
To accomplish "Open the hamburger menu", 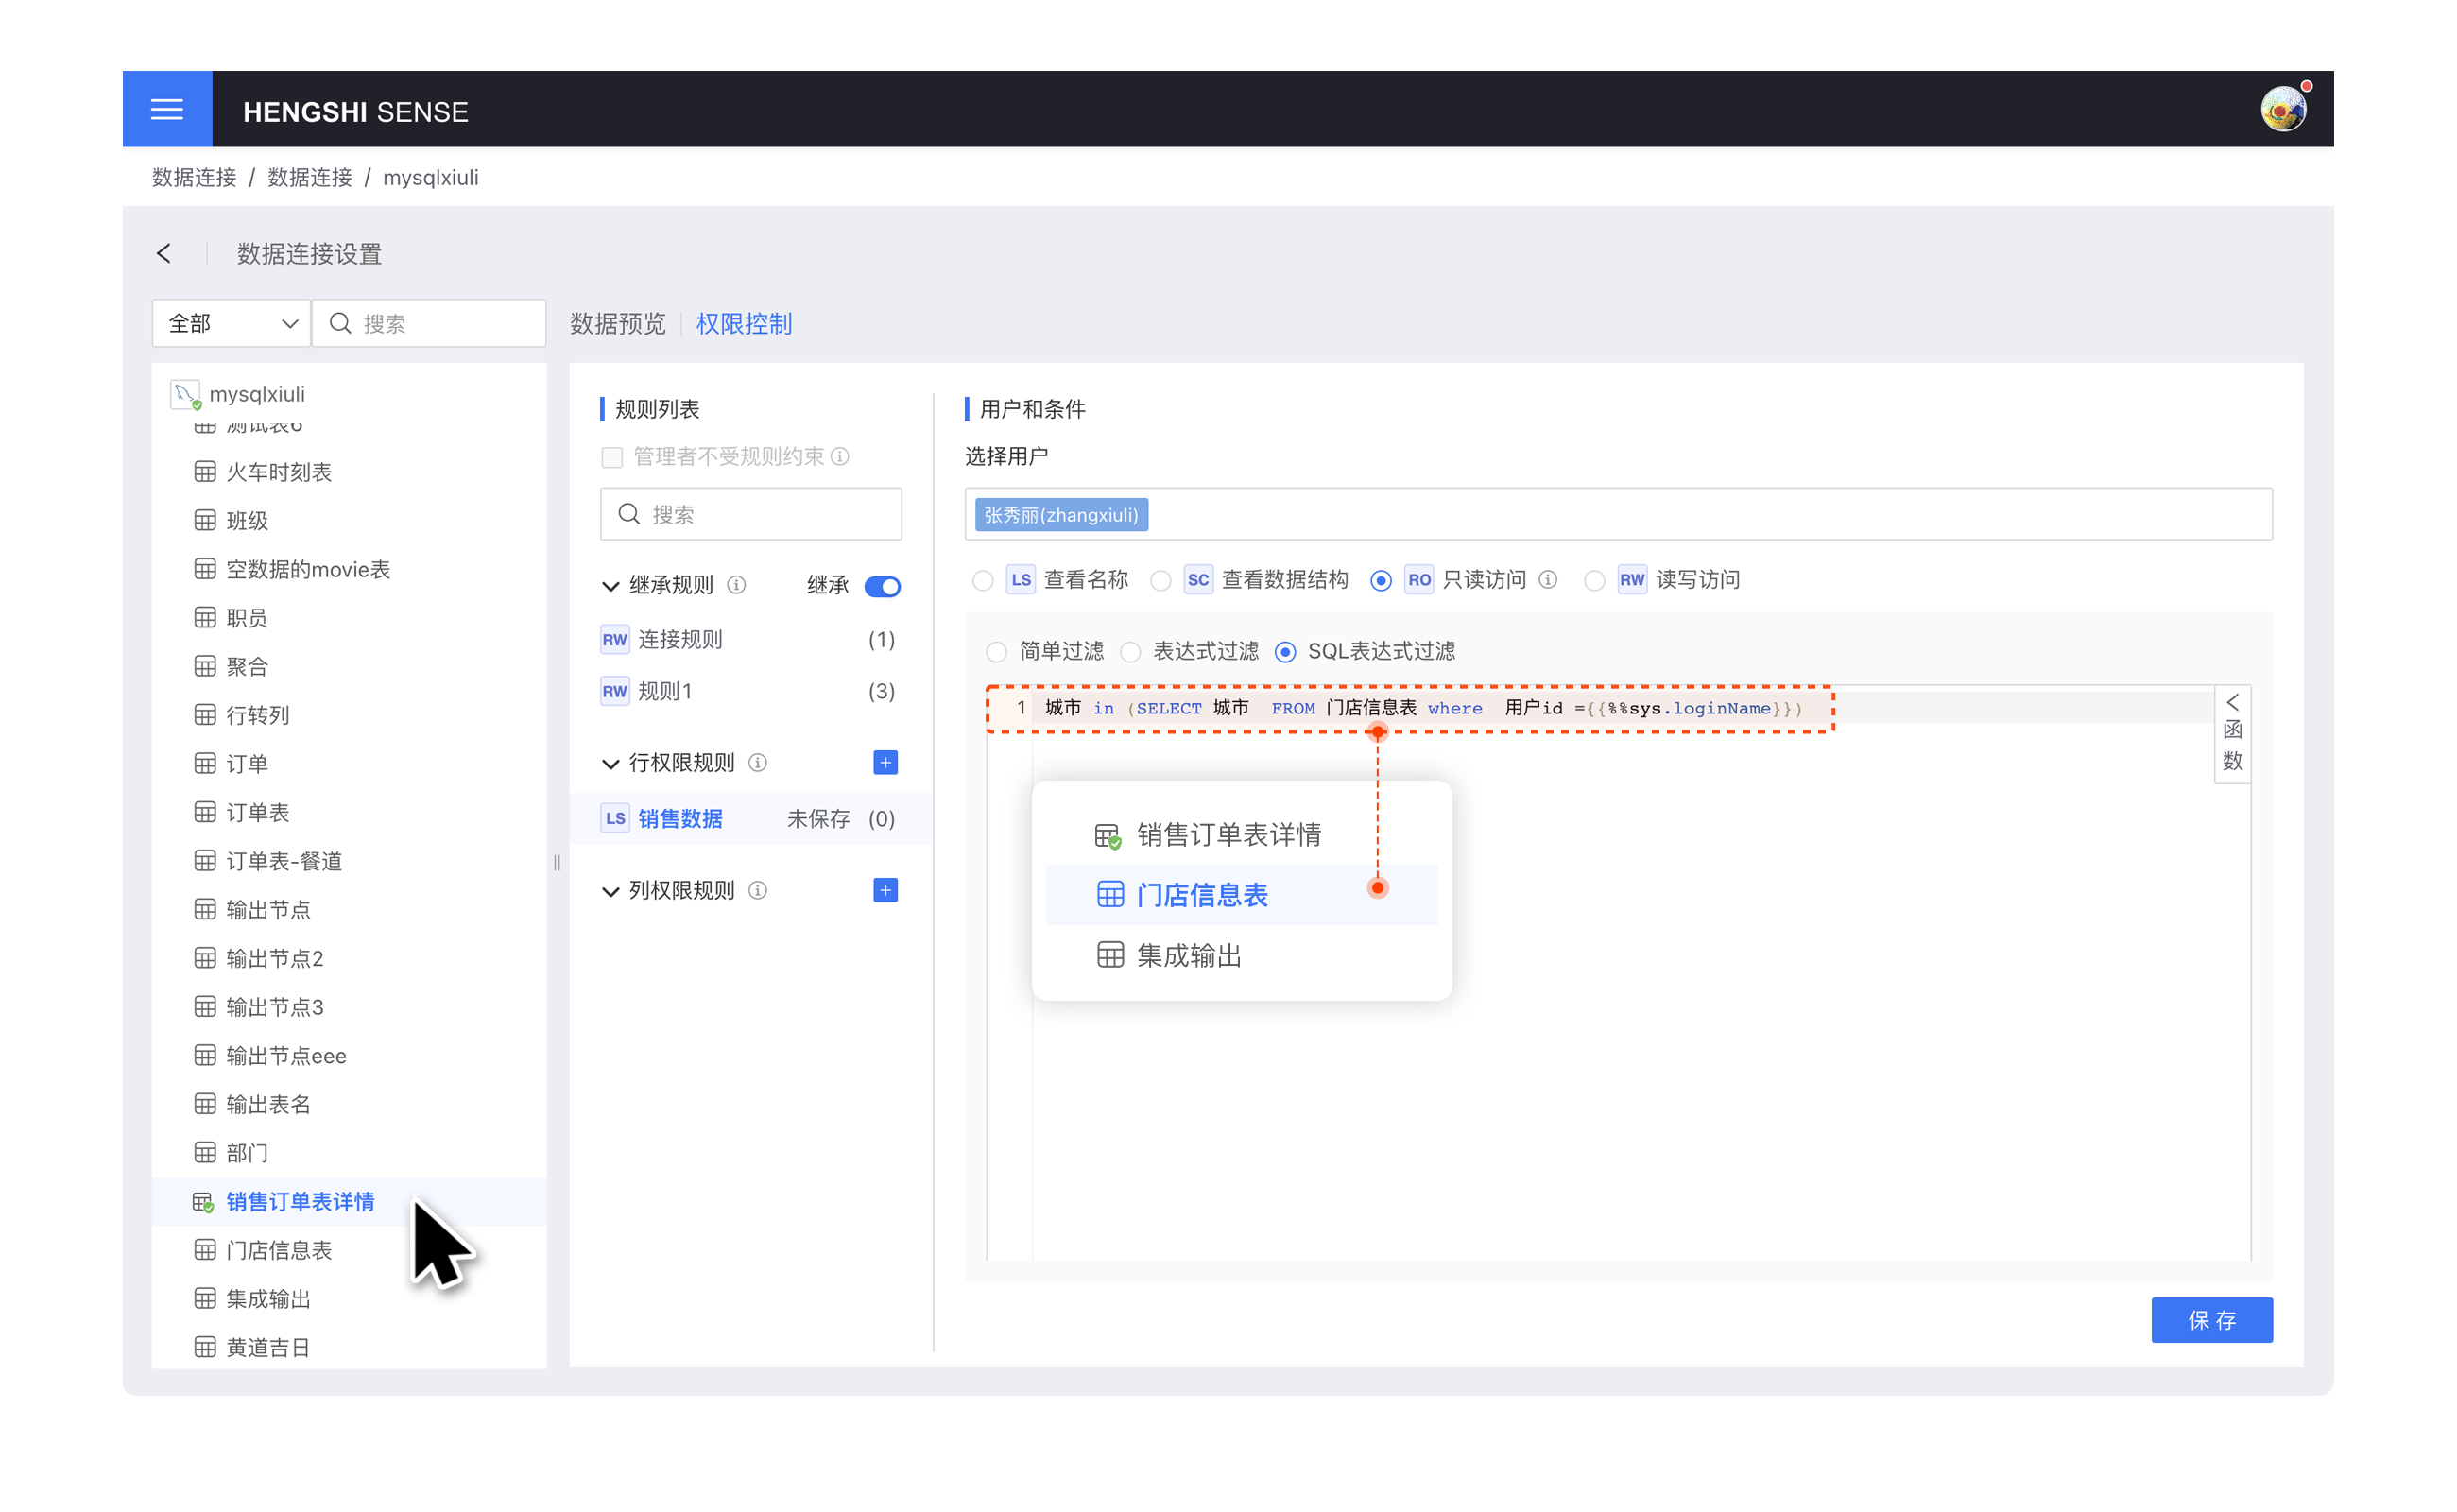I will (x=167, y=109).
